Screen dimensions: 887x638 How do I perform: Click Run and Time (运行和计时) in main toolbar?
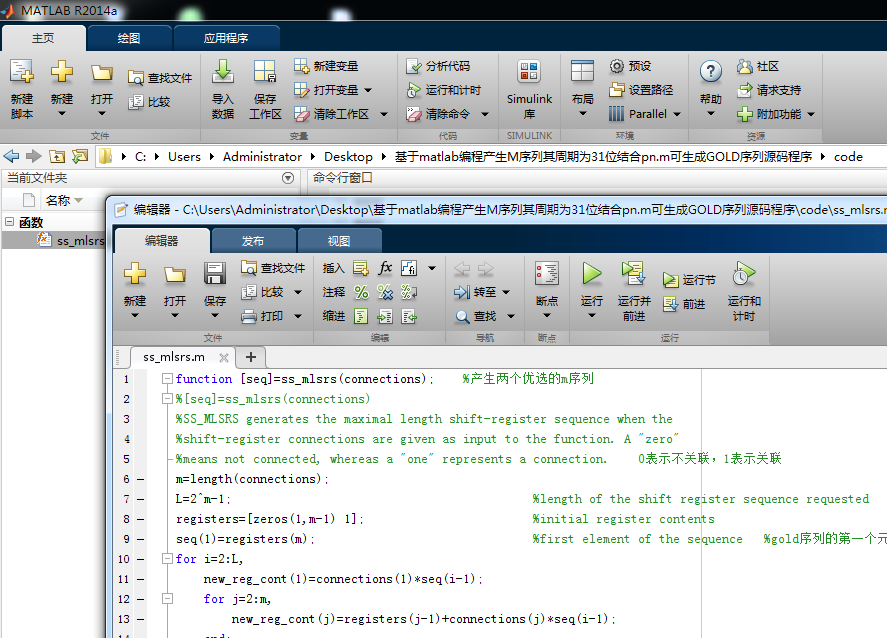444,90
